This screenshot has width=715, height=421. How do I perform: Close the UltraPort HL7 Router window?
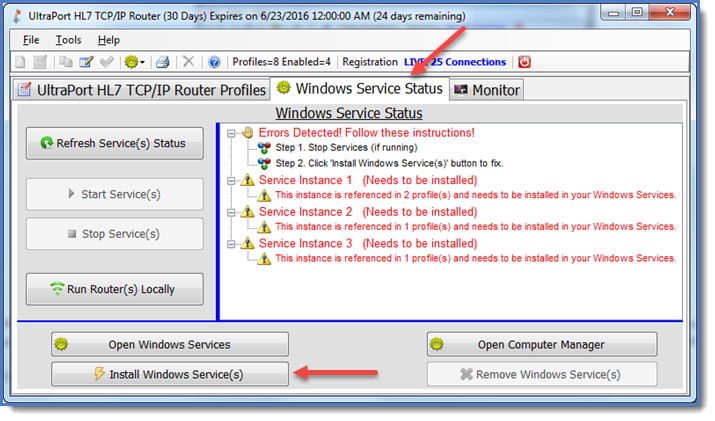coord(669,13)
